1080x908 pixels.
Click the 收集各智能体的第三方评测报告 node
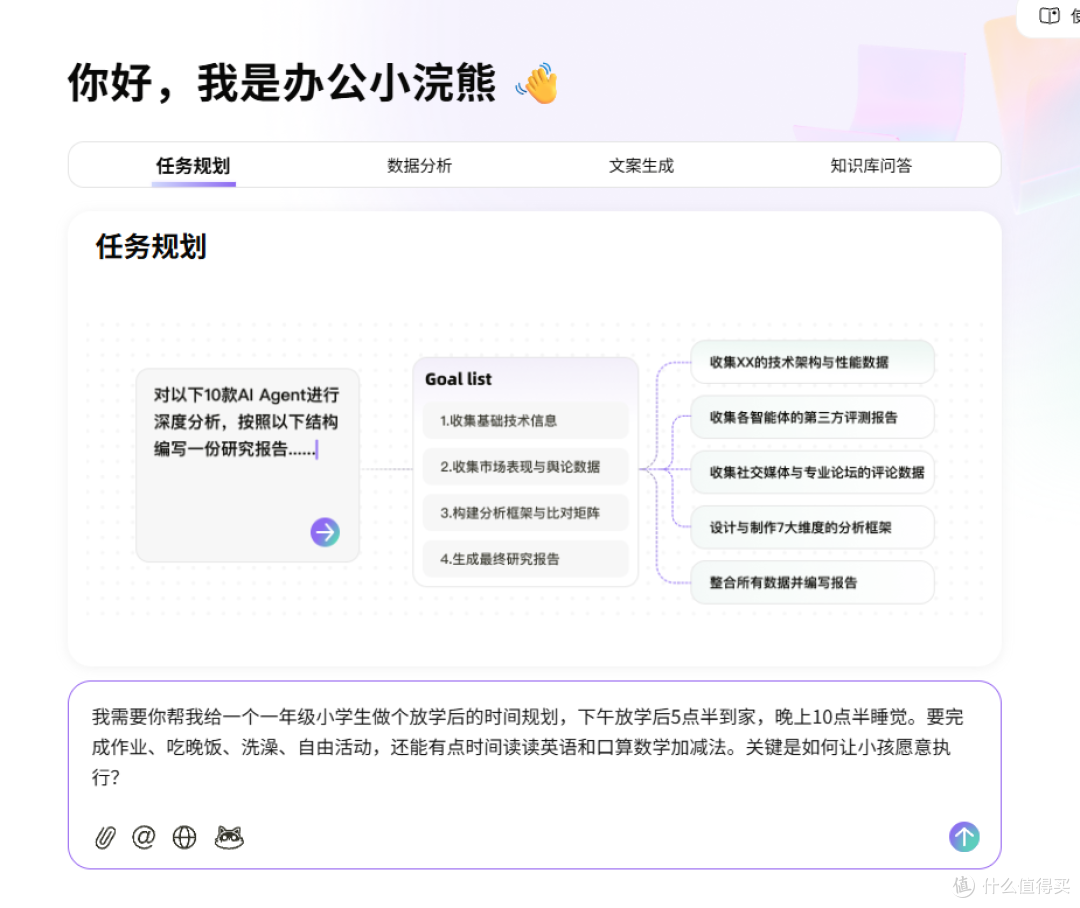pos(812,417)
